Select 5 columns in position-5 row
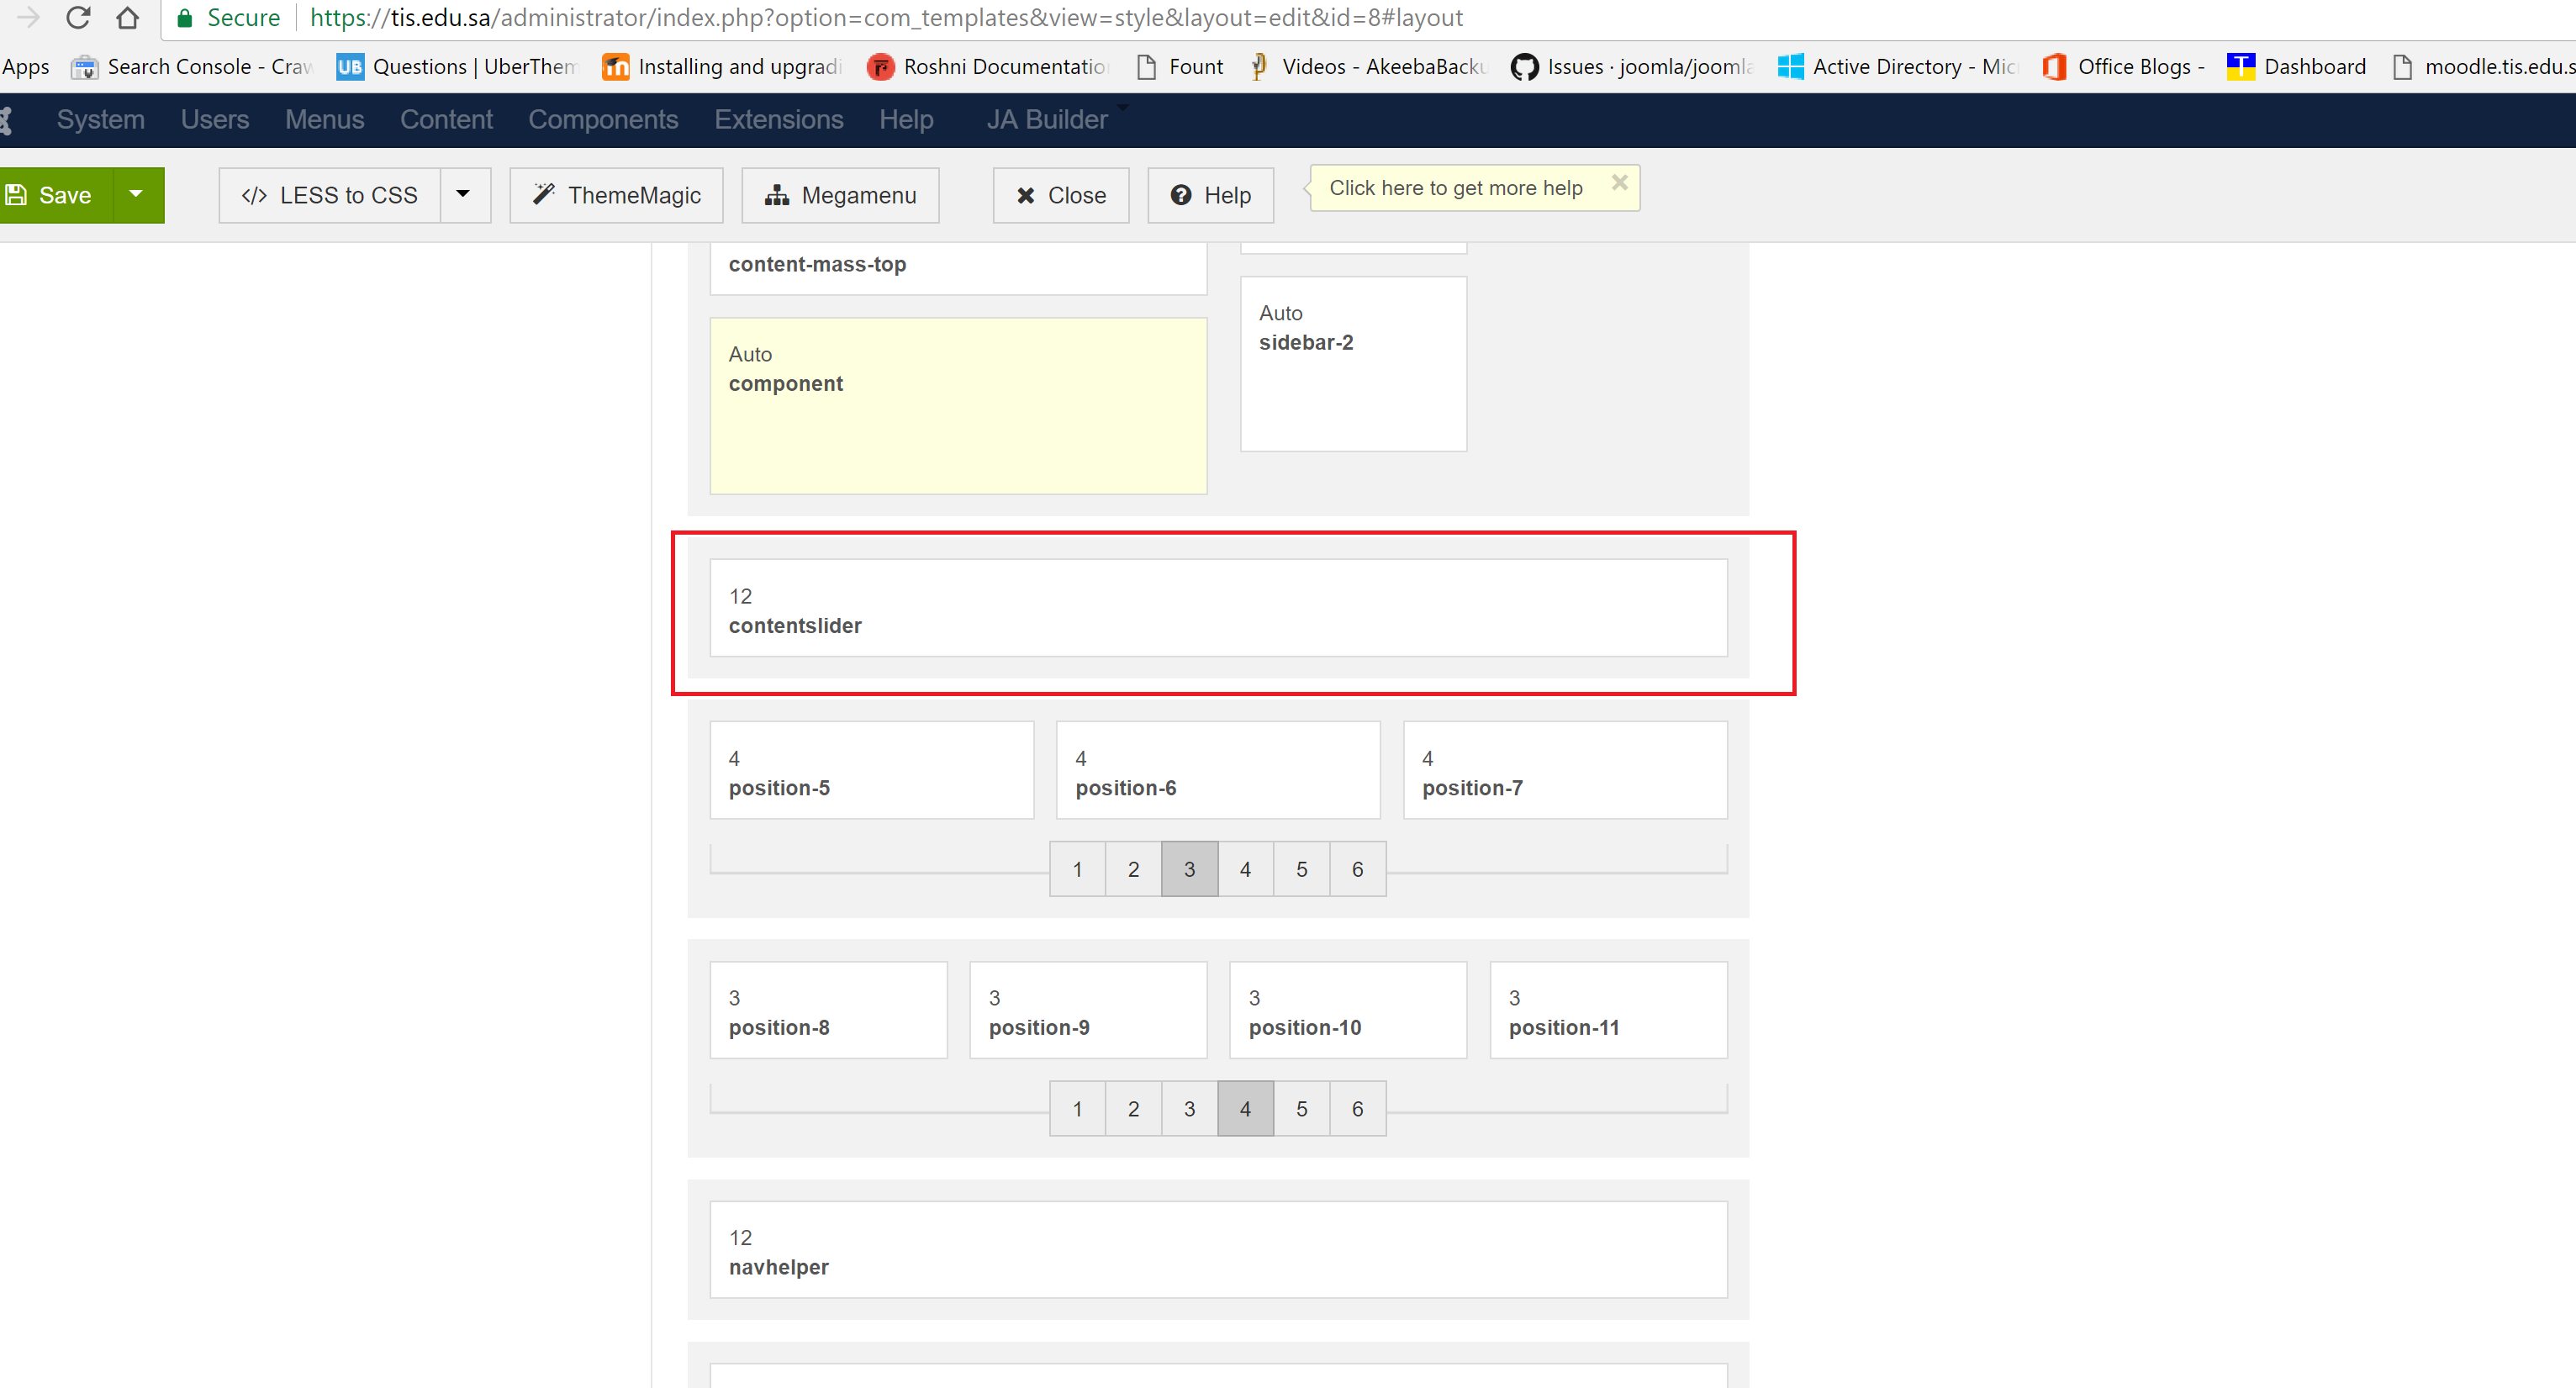This screenshot has height=1388, width=2576. click(x=1301, y=869)
